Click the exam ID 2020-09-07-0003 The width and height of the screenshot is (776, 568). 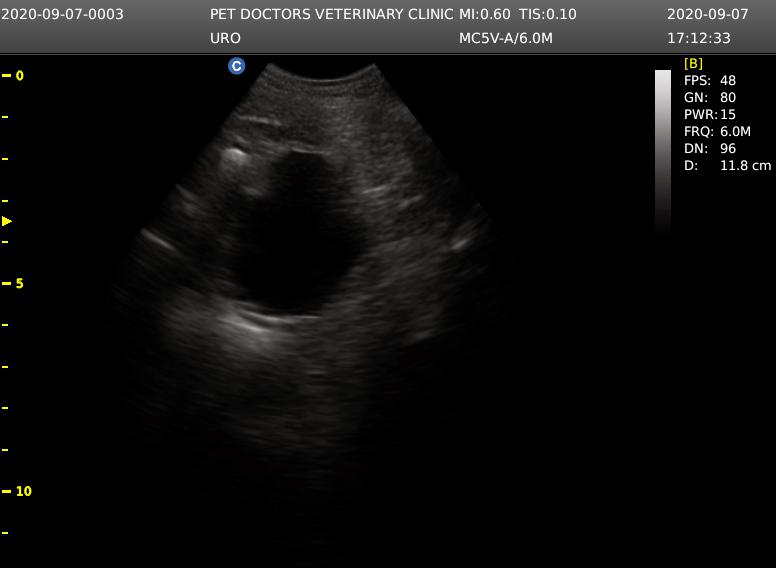click(62, 14)
